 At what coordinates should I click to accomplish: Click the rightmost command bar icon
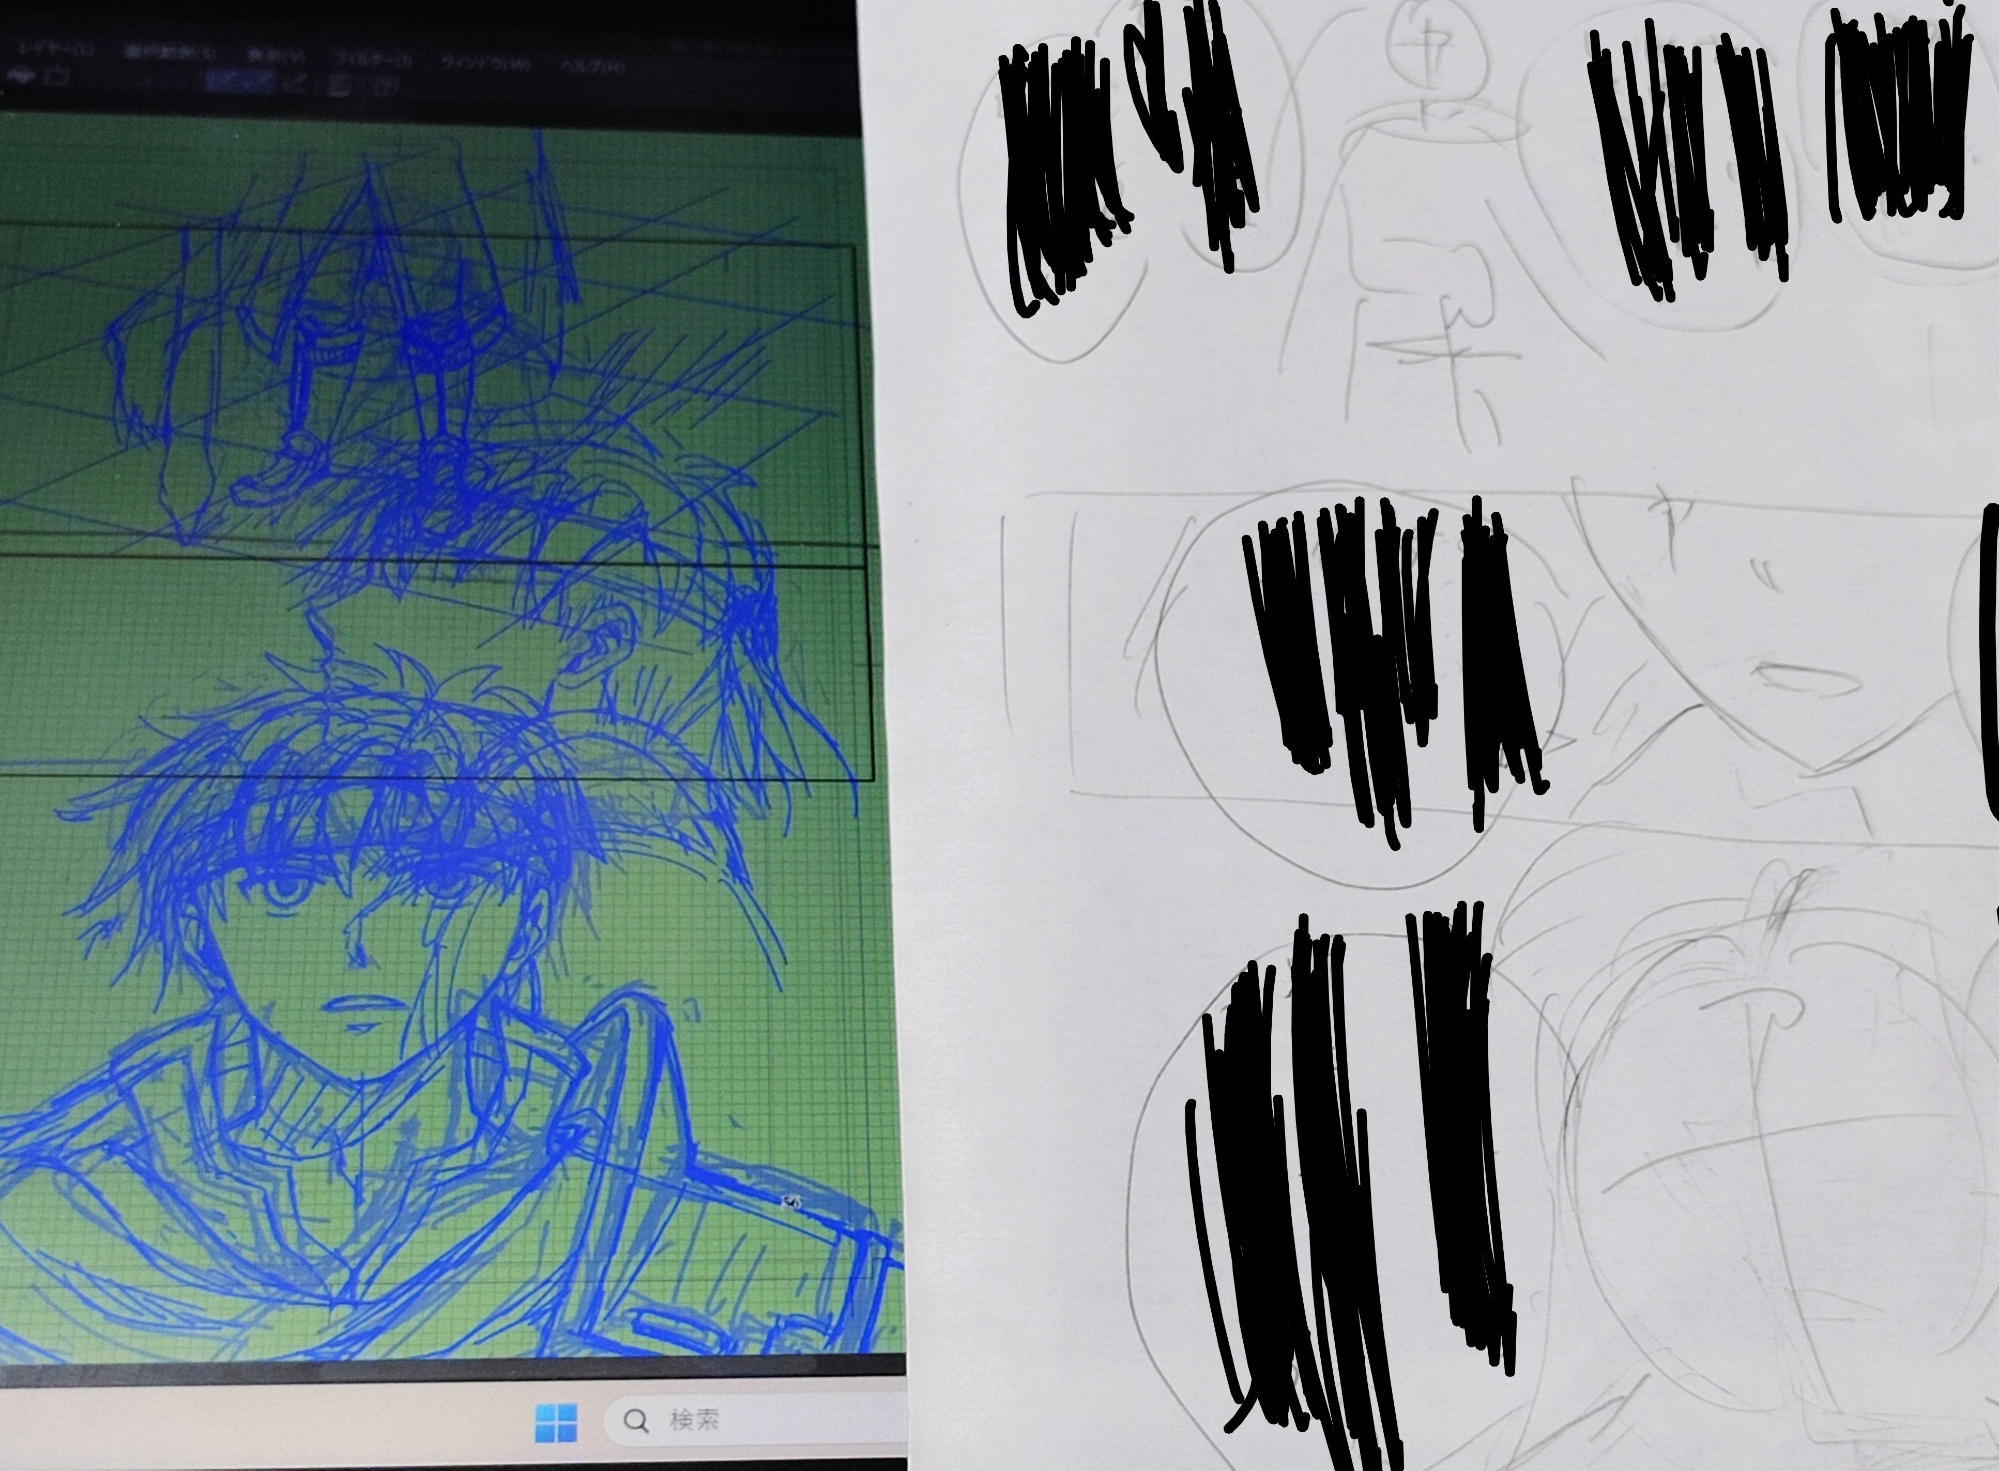[x=385, y=86]
